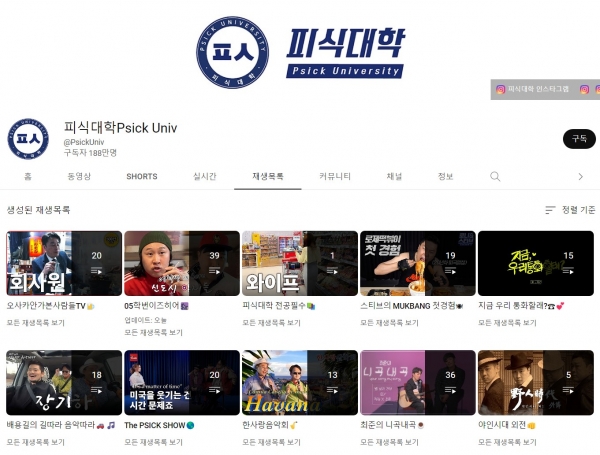View full playlist under 최준의 니곡내곡
The width and height of the screenshot is (600, 455).
pyautogui.click(x=389, y=442)
